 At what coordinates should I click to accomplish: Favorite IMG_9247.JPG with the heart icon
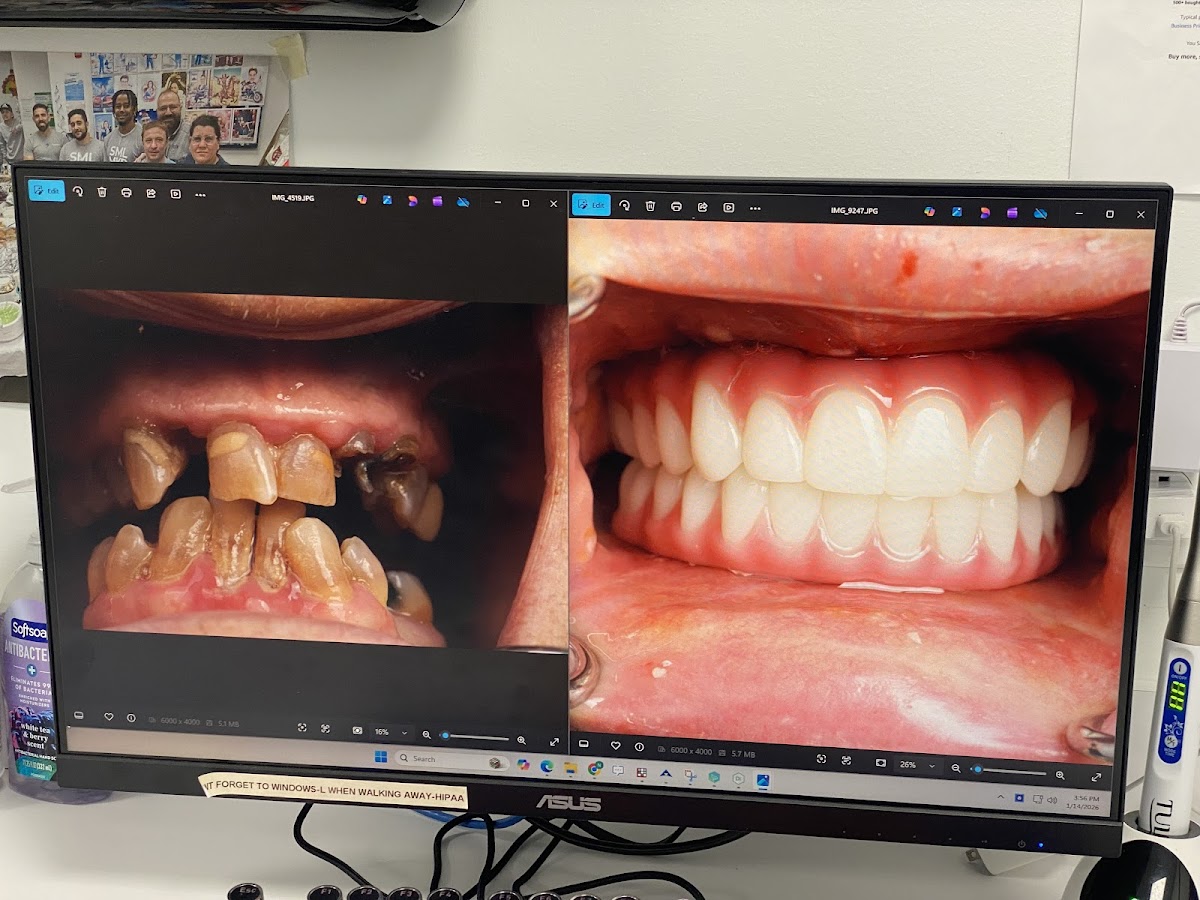pyautogui.click(x=615, y=746)
